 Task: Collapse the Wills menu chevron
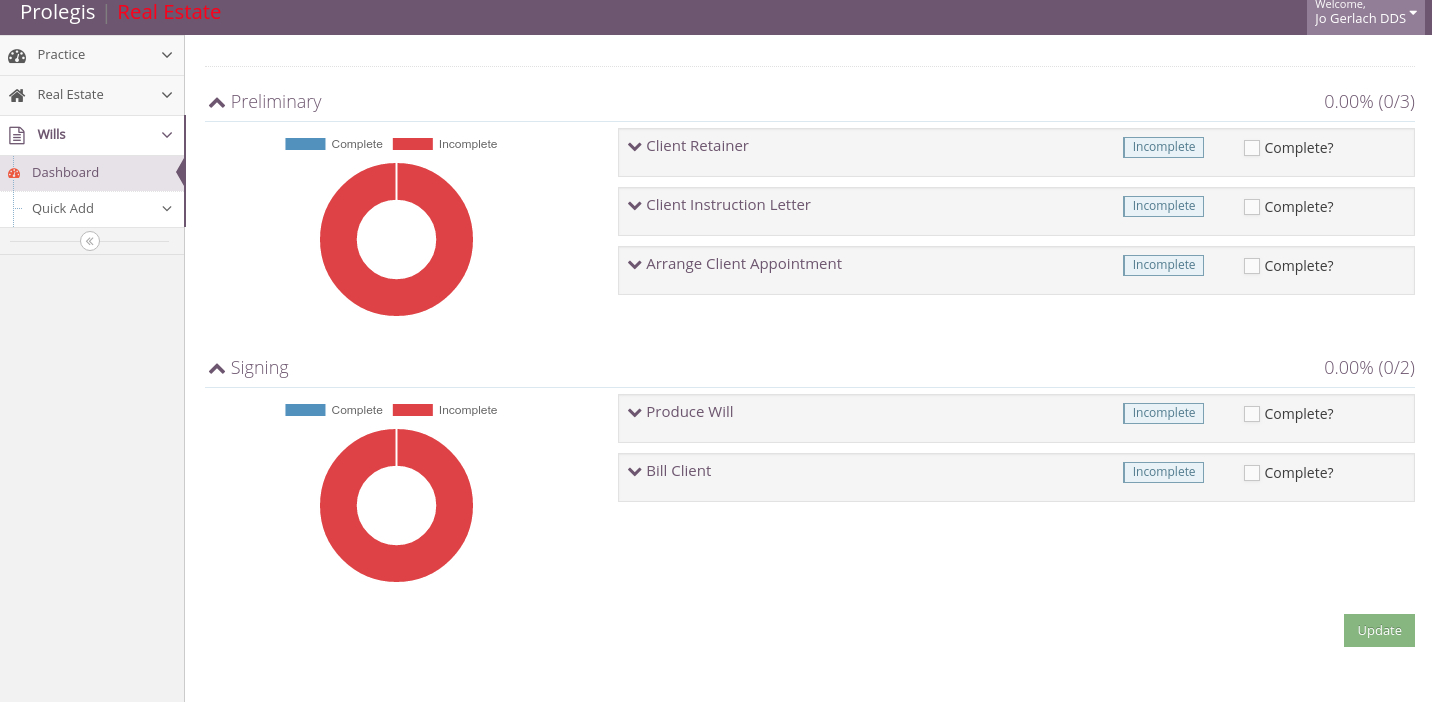pyautogui.click(x=167, y=135)
